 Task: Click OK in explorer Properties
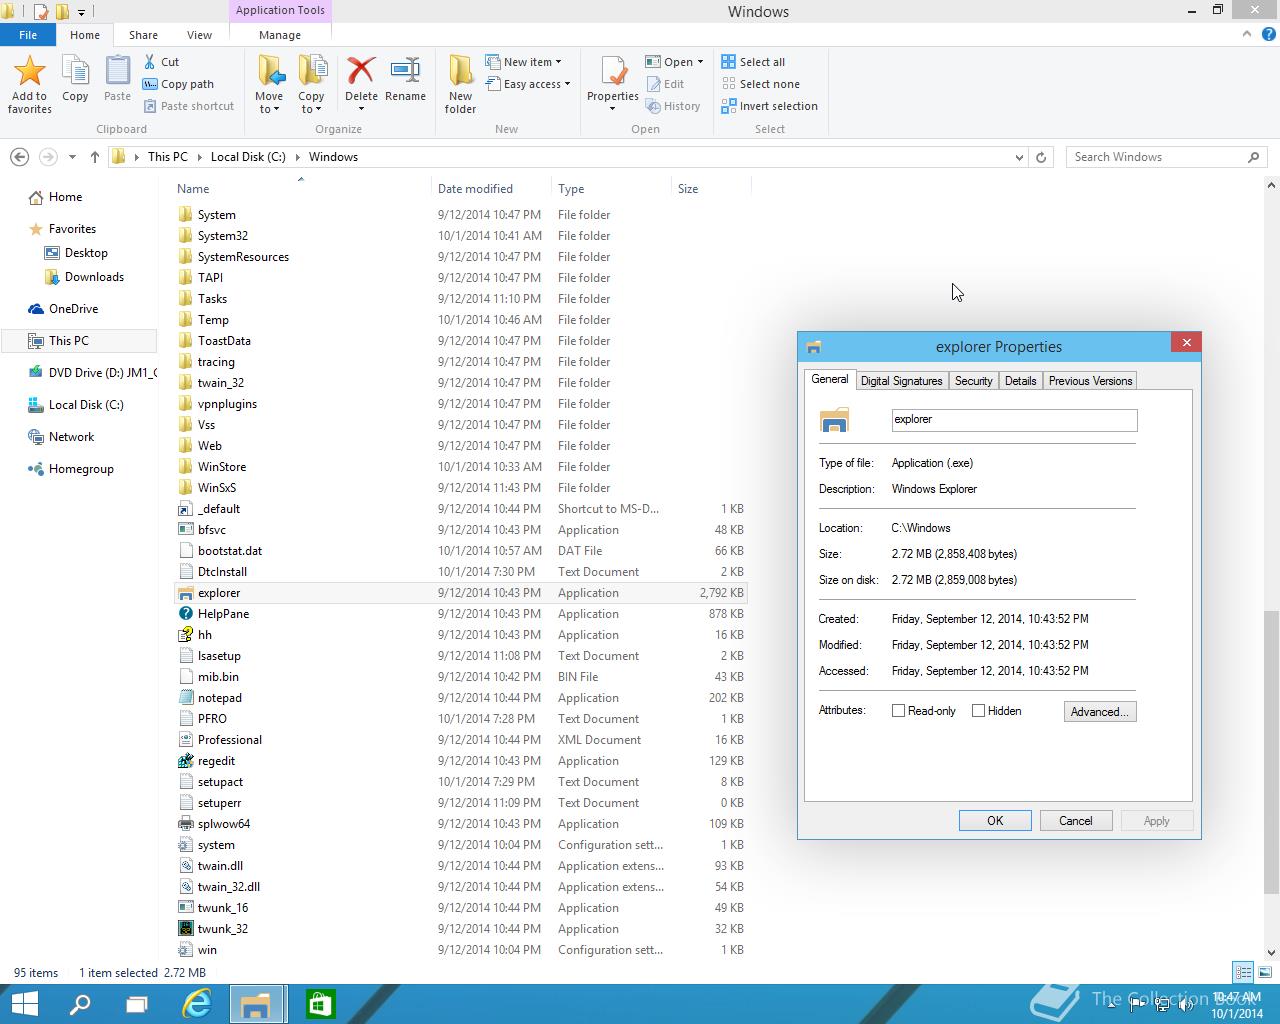click(995, 821)
